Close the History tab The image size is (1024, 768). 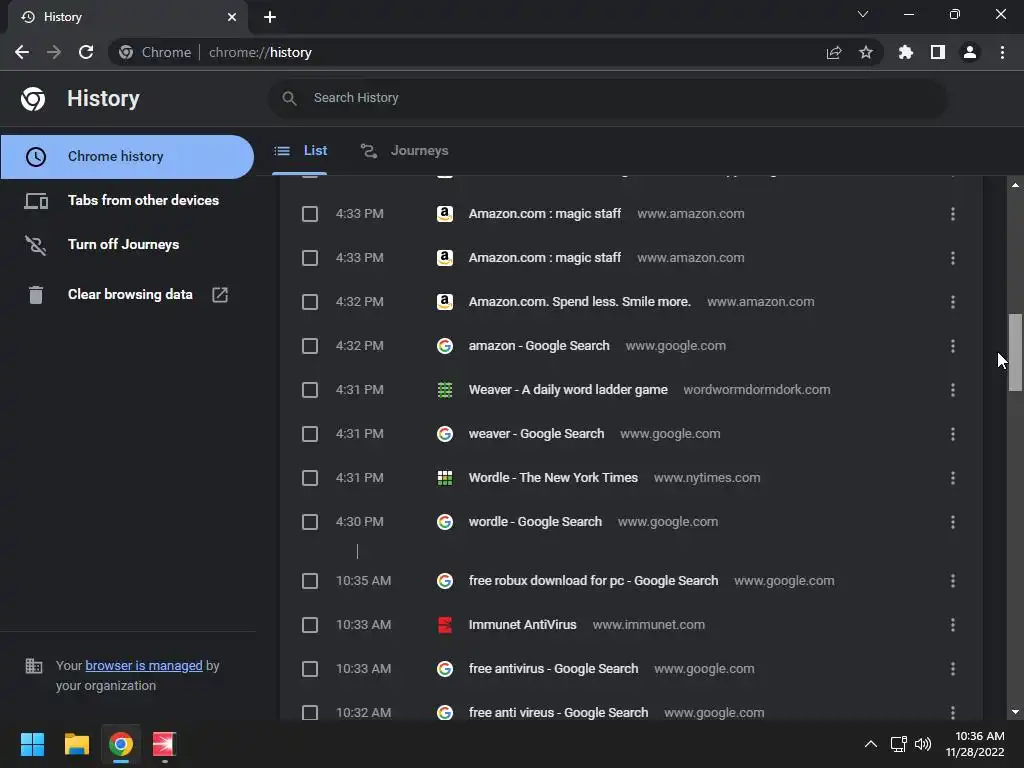(x=232, y=17)
